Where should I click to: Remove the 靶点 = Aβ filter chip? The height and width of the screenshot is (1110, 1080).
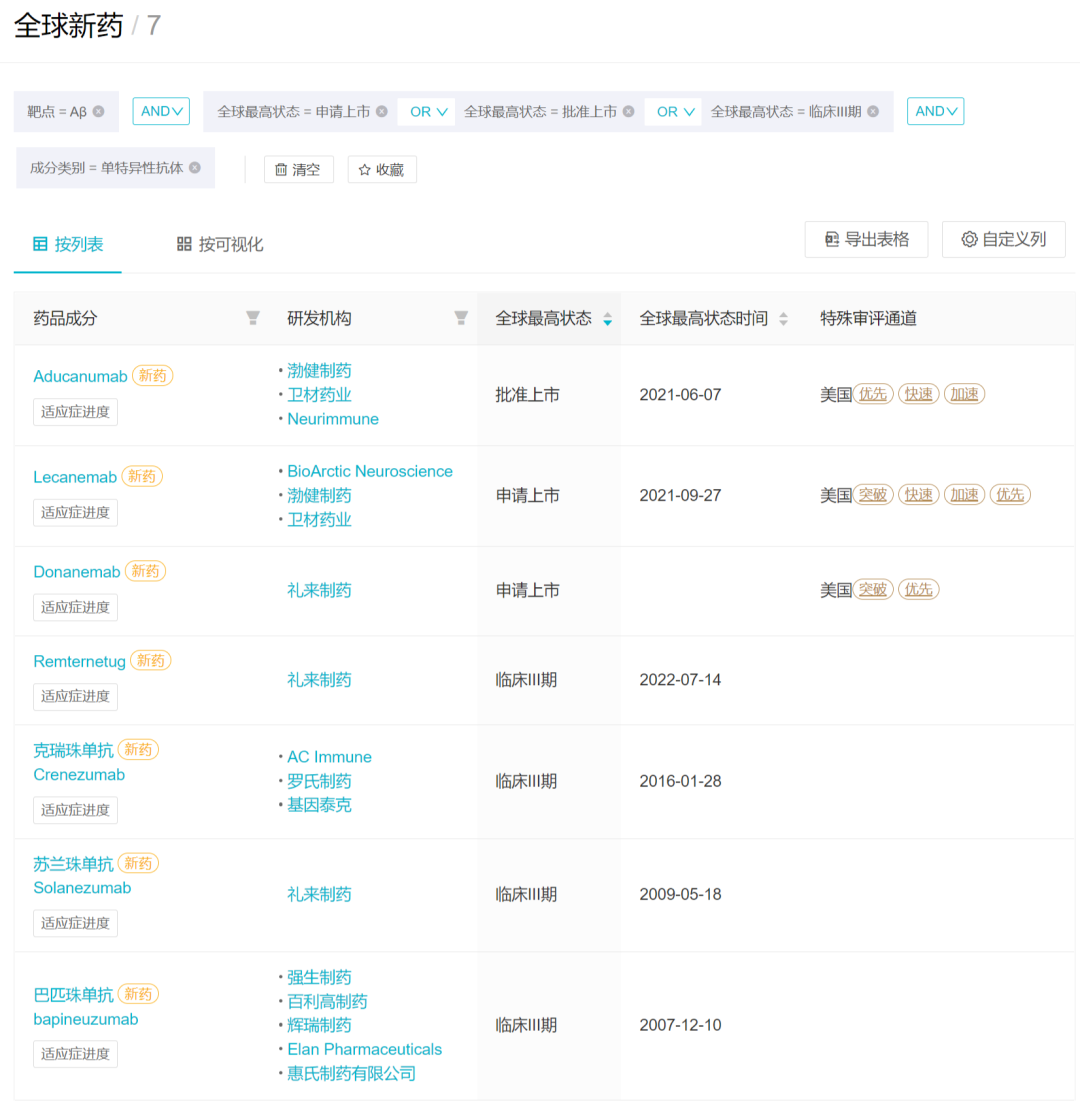pos(99,111)
